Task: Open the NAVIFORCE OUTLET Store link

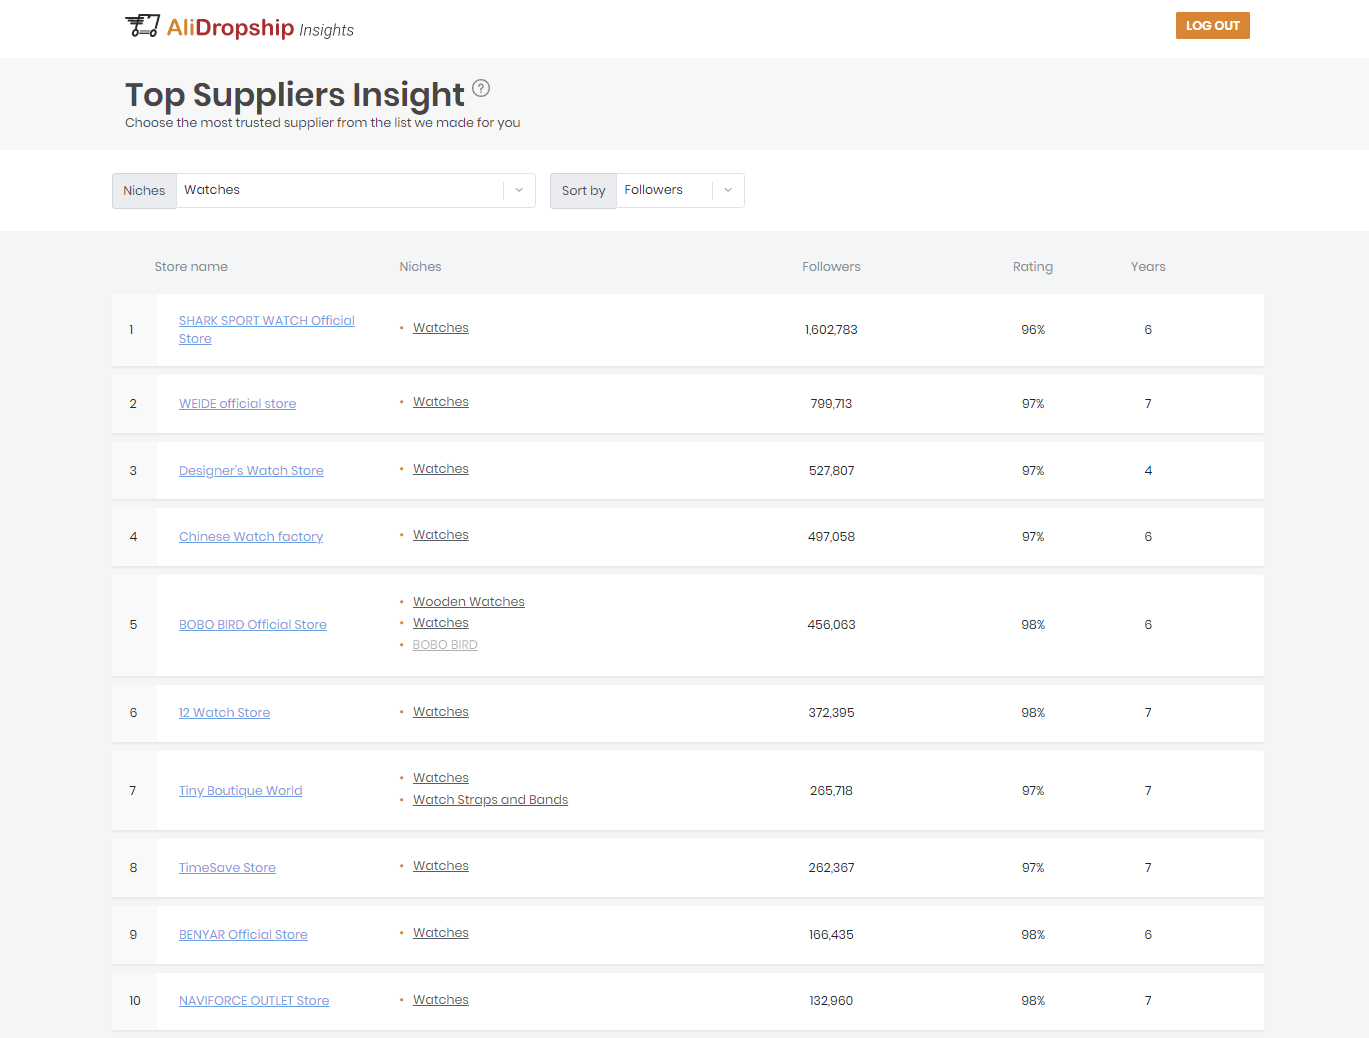Action: (x=254, y=1000)
